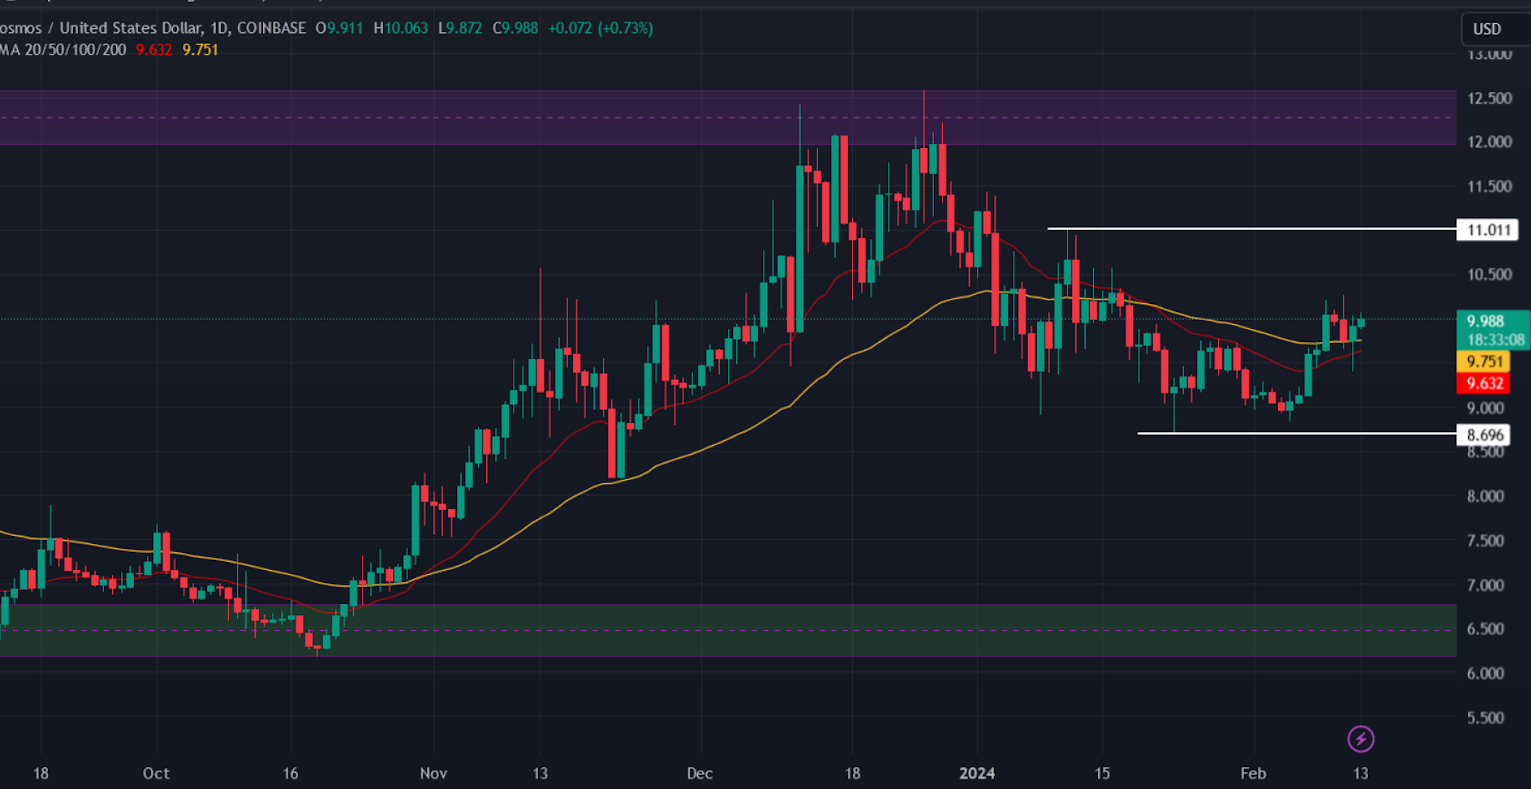Click the red 9.632 moving average label
1531x789 pixels.
point(1484,383)
